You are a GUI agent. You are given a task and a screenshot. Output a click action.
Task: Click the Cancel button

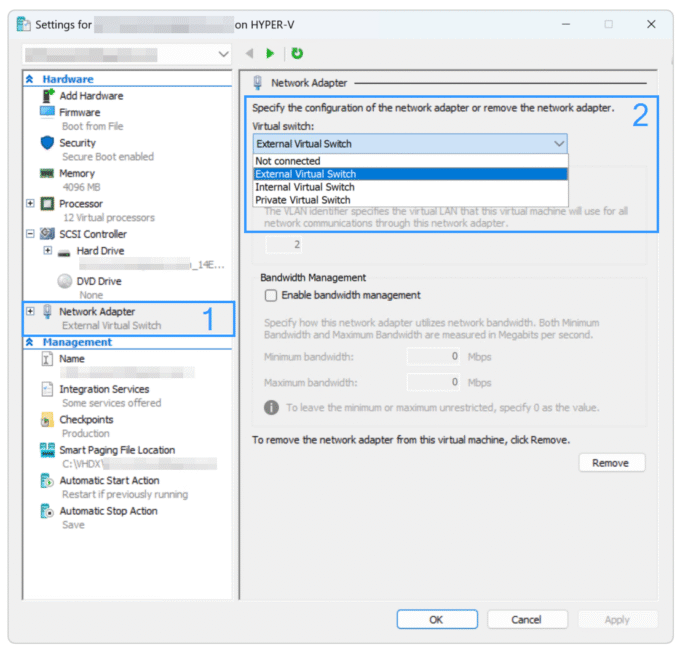click(x=527, y=619)
